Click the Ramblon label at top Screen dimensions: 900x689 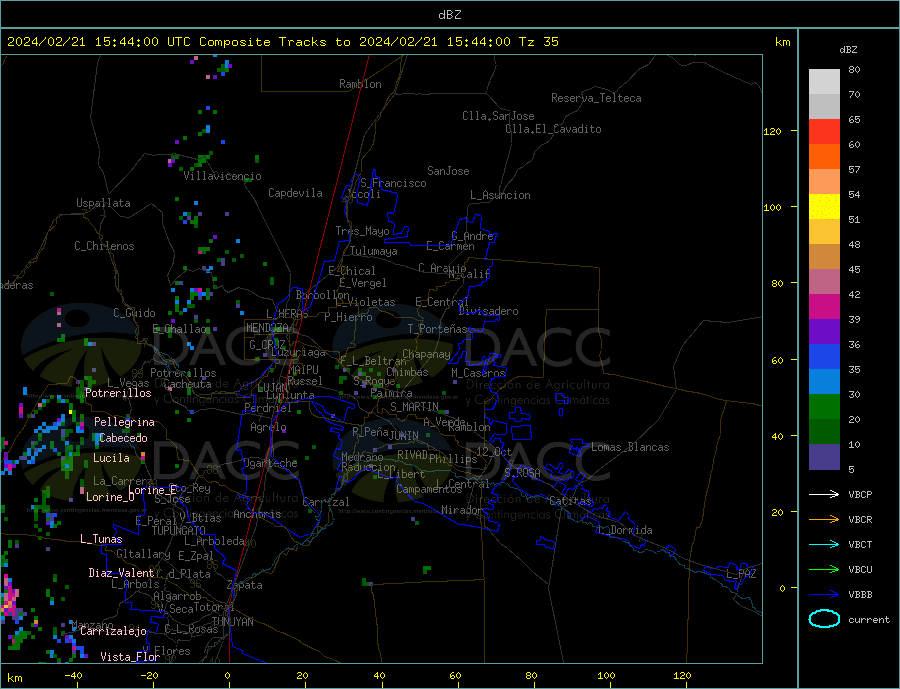tap(360, 84)
